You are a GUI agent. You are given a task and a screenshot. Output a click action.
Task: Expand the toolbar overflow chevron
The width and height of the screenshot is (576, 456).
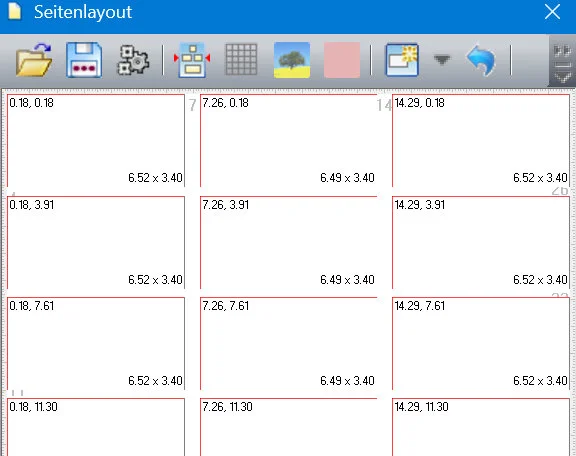pyautogui.click(x=562, y=61)
